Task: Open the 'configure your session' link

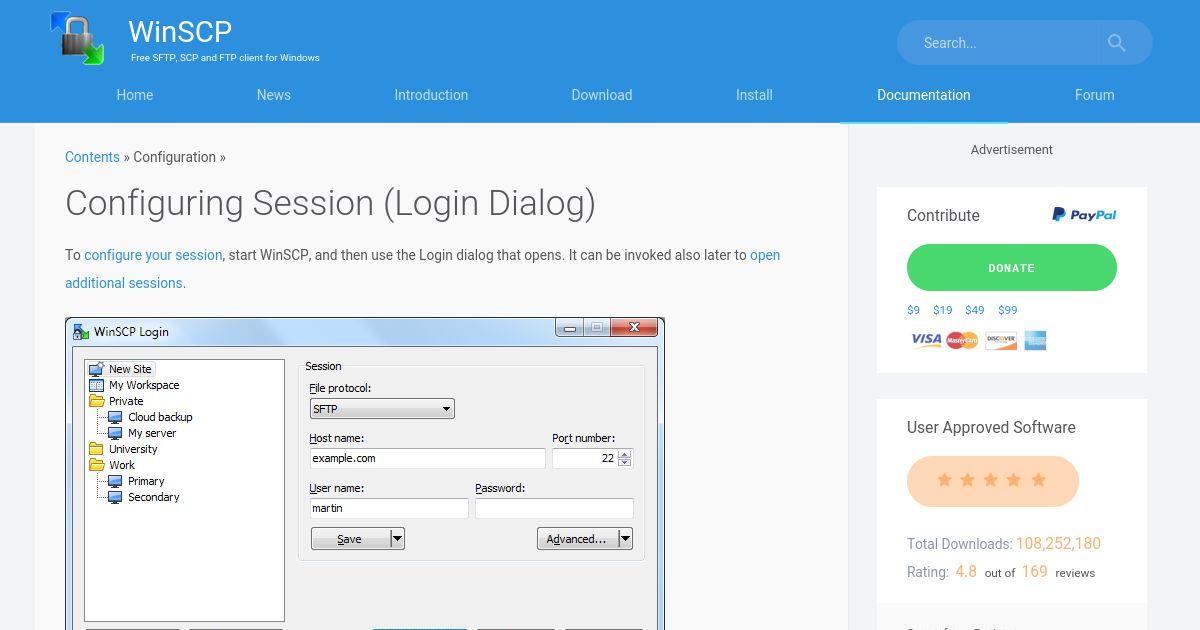Action: coord(153,255)
